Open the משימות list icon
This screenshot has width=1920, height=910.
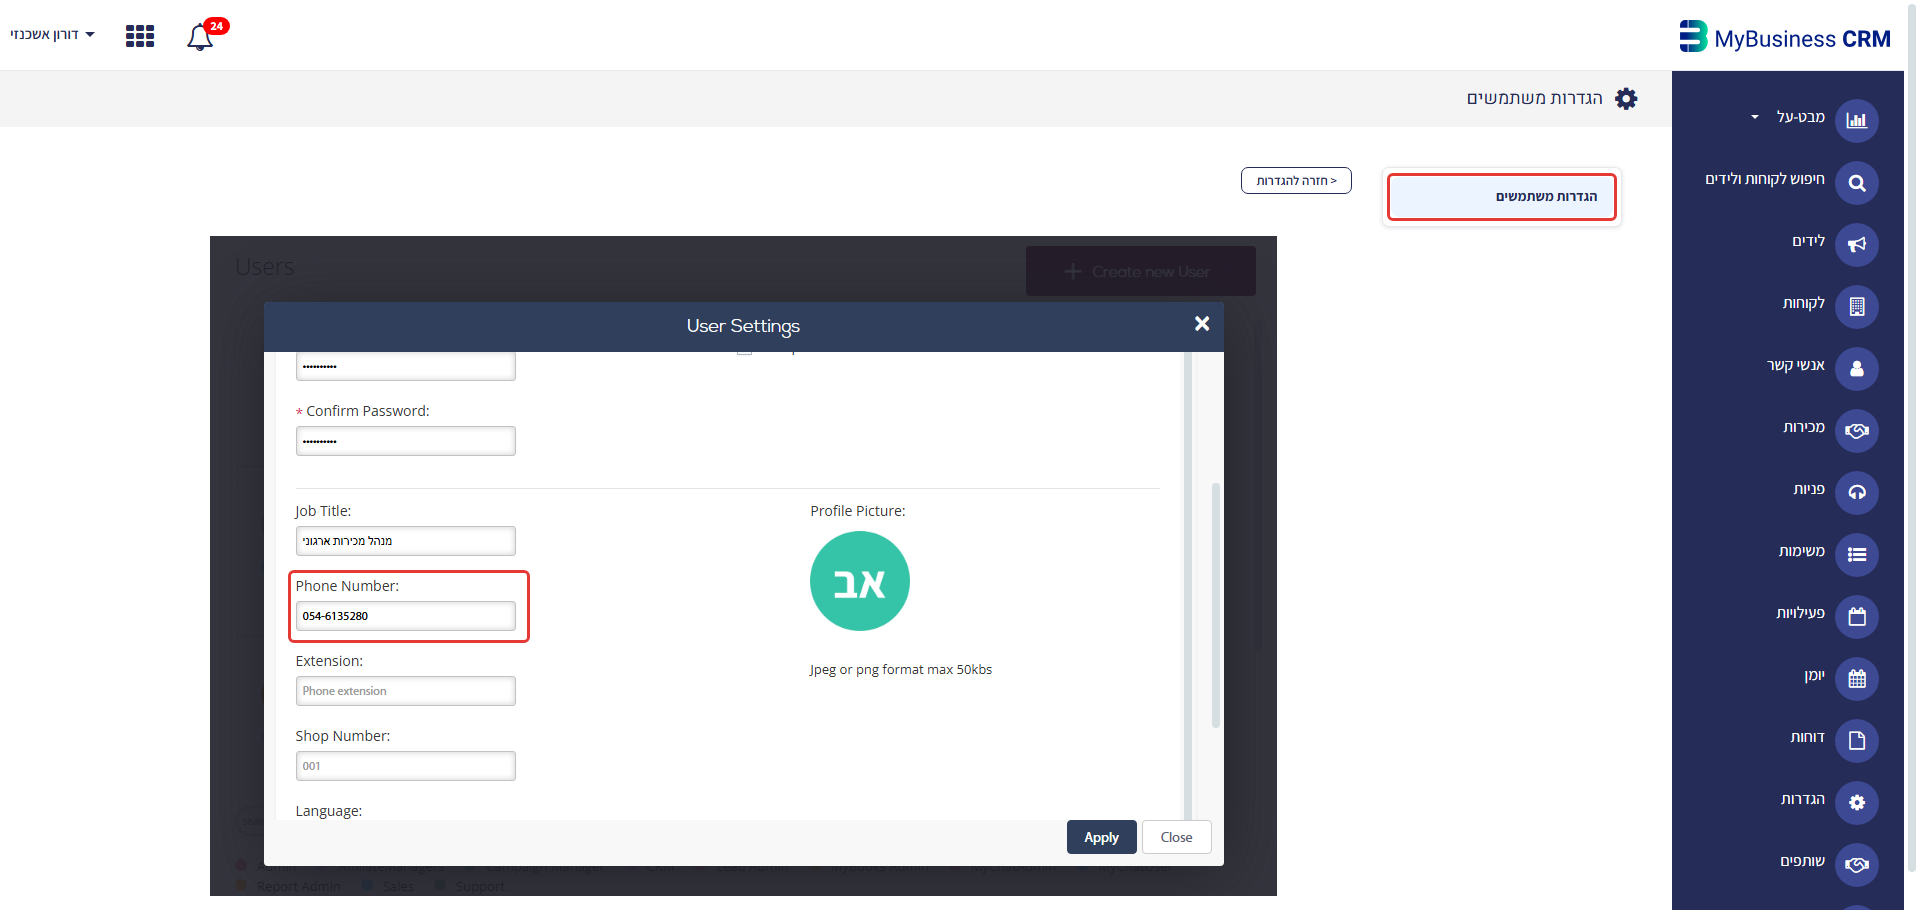coord(1857,555)
